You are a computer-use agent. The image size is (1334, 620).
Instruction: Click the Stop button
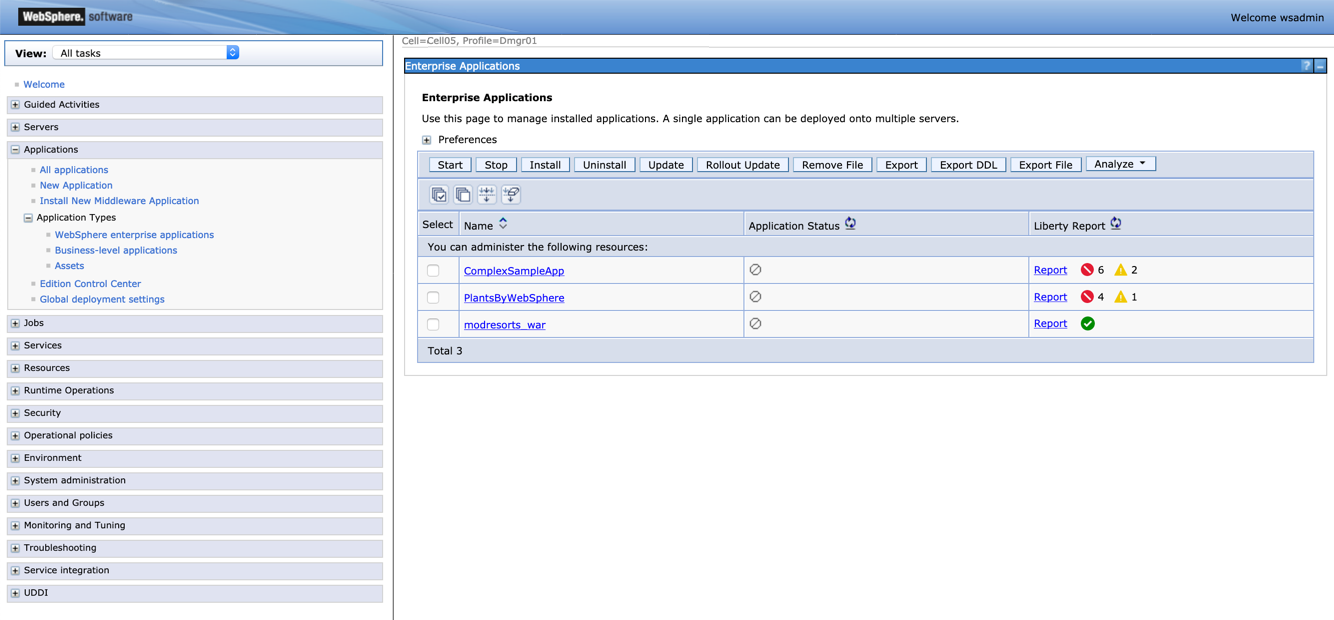496,165
